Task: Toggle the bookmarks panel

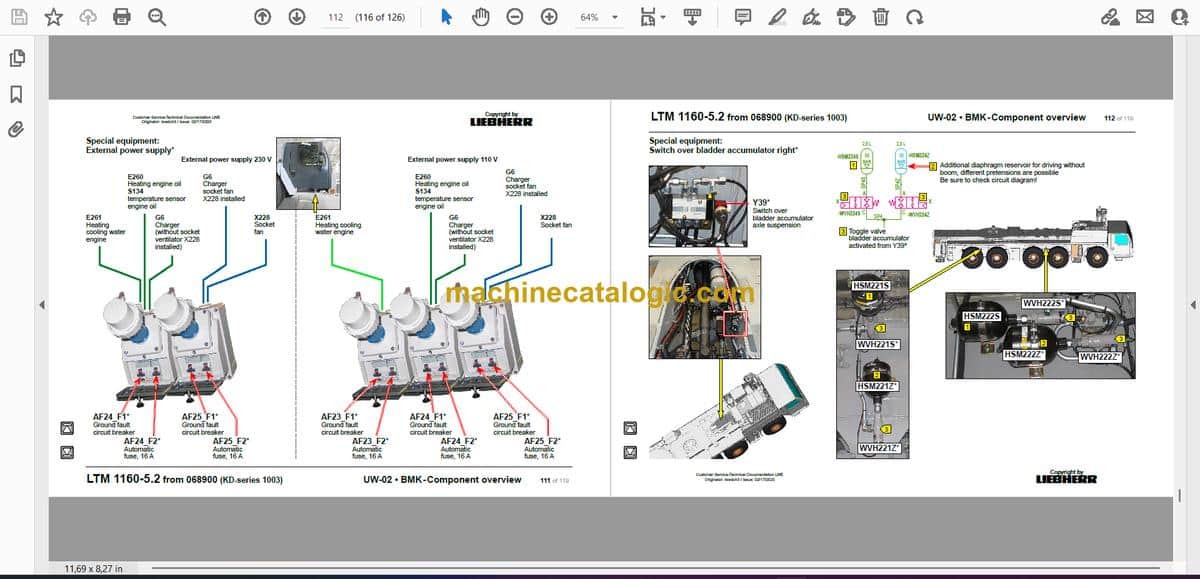Action: tap(16, 94)
